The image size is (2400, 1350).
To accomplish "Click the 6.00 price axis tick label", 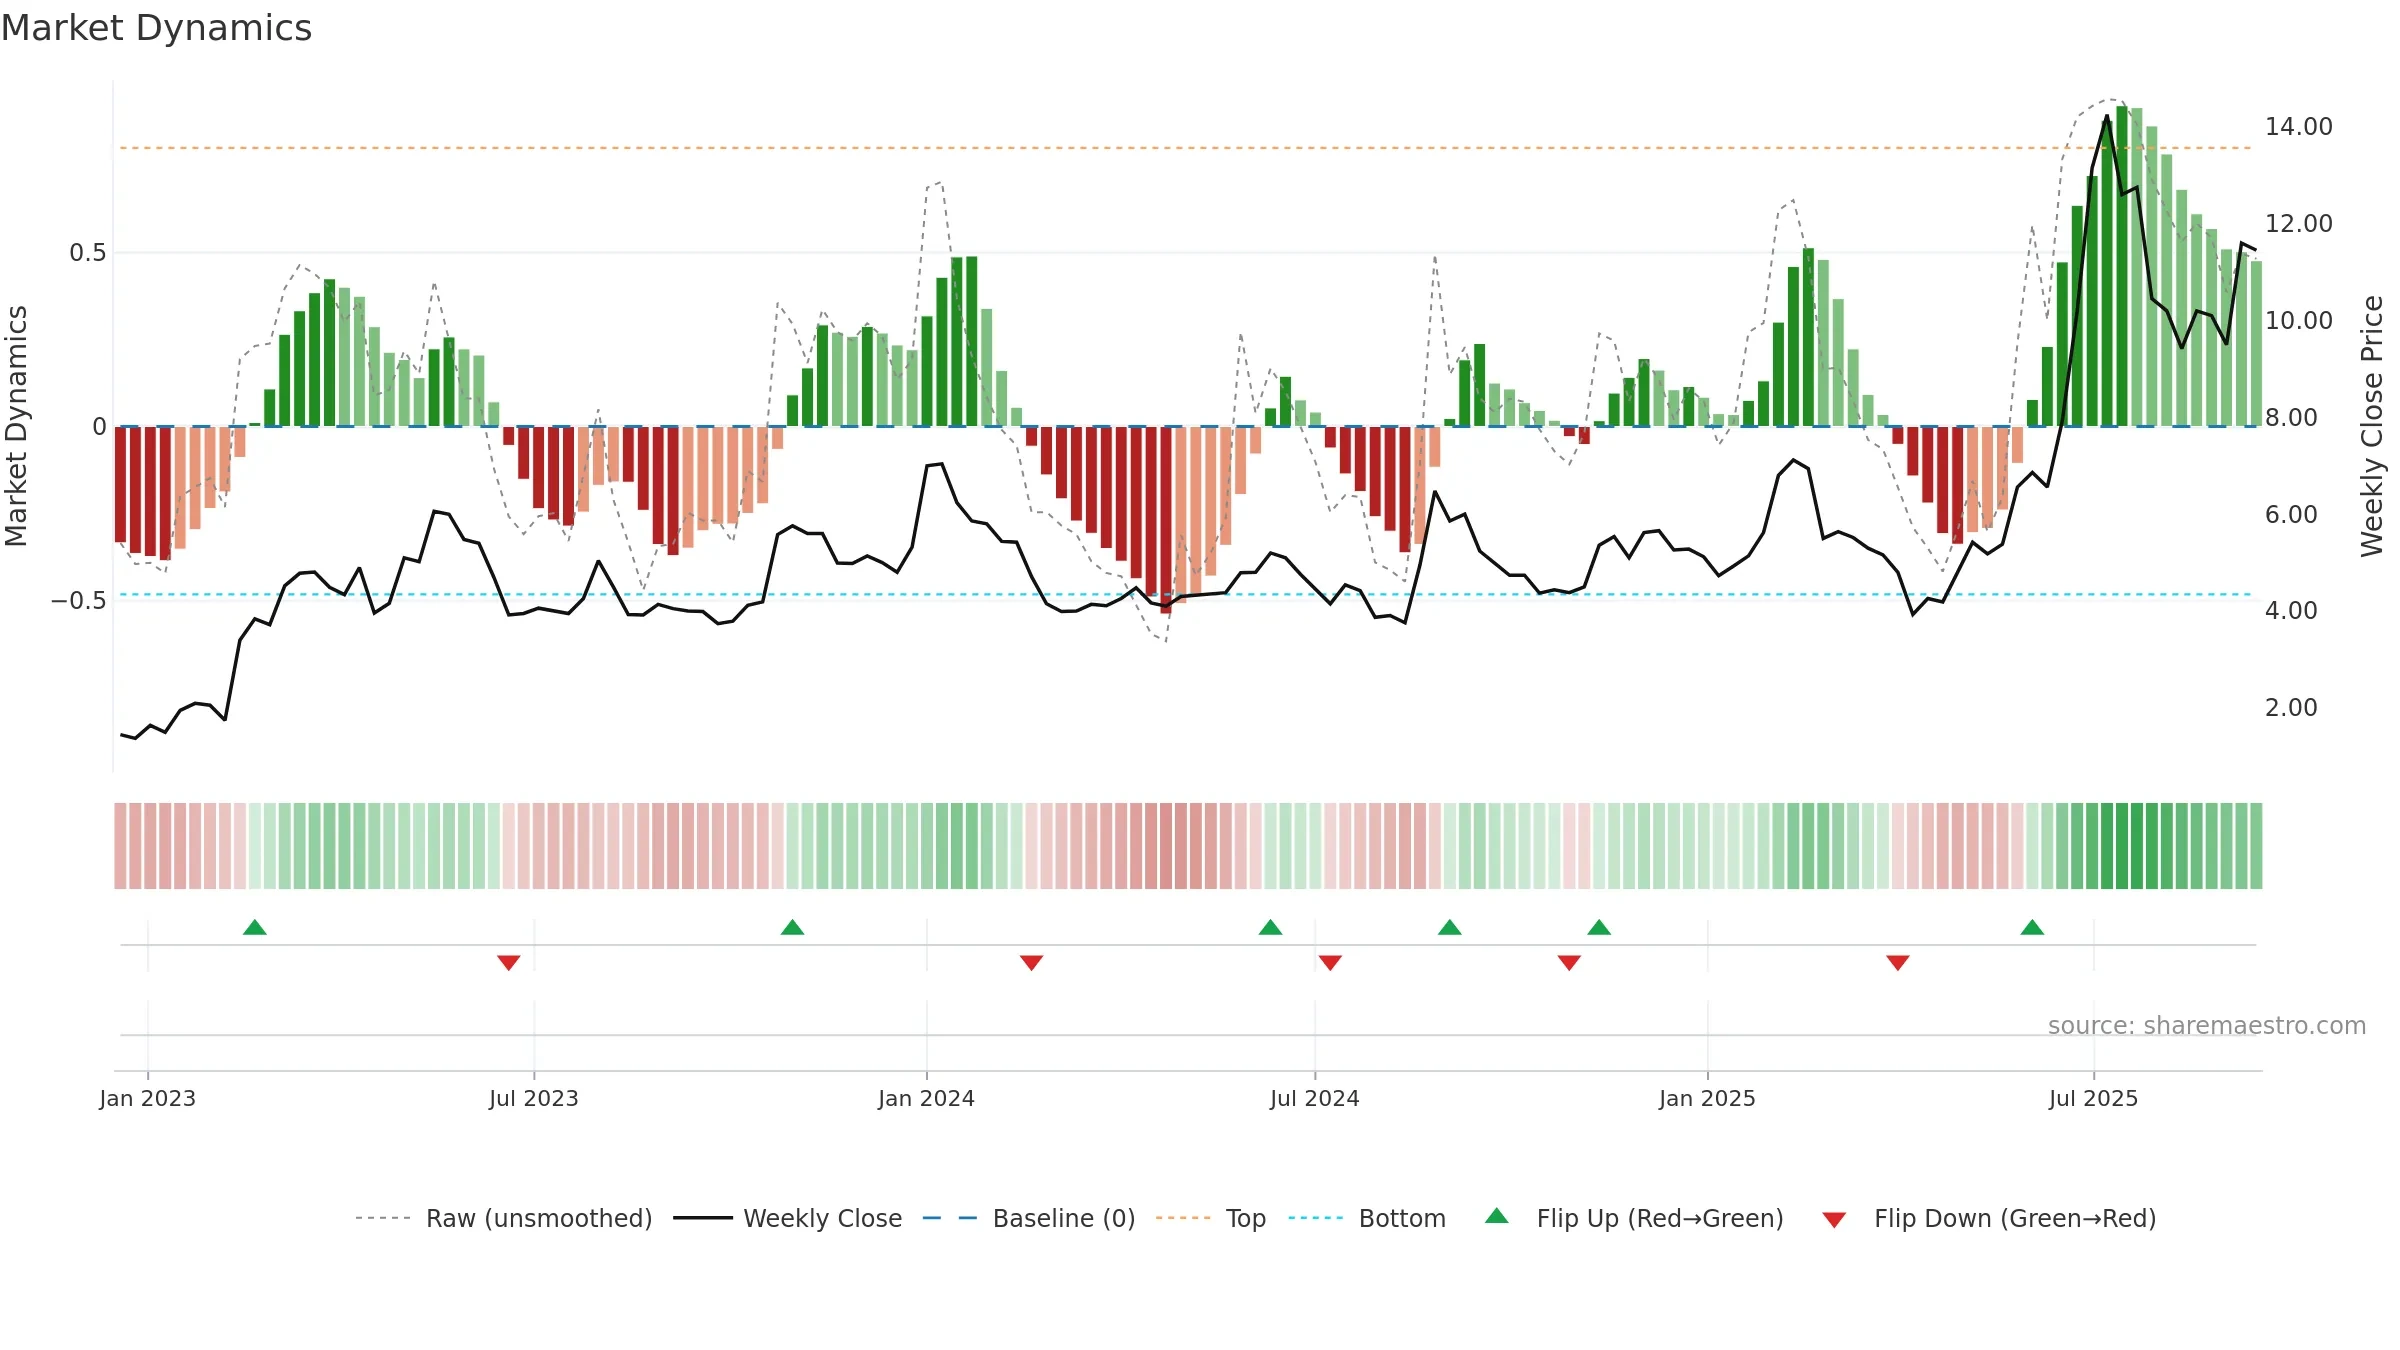I will tap(2291, 515).
